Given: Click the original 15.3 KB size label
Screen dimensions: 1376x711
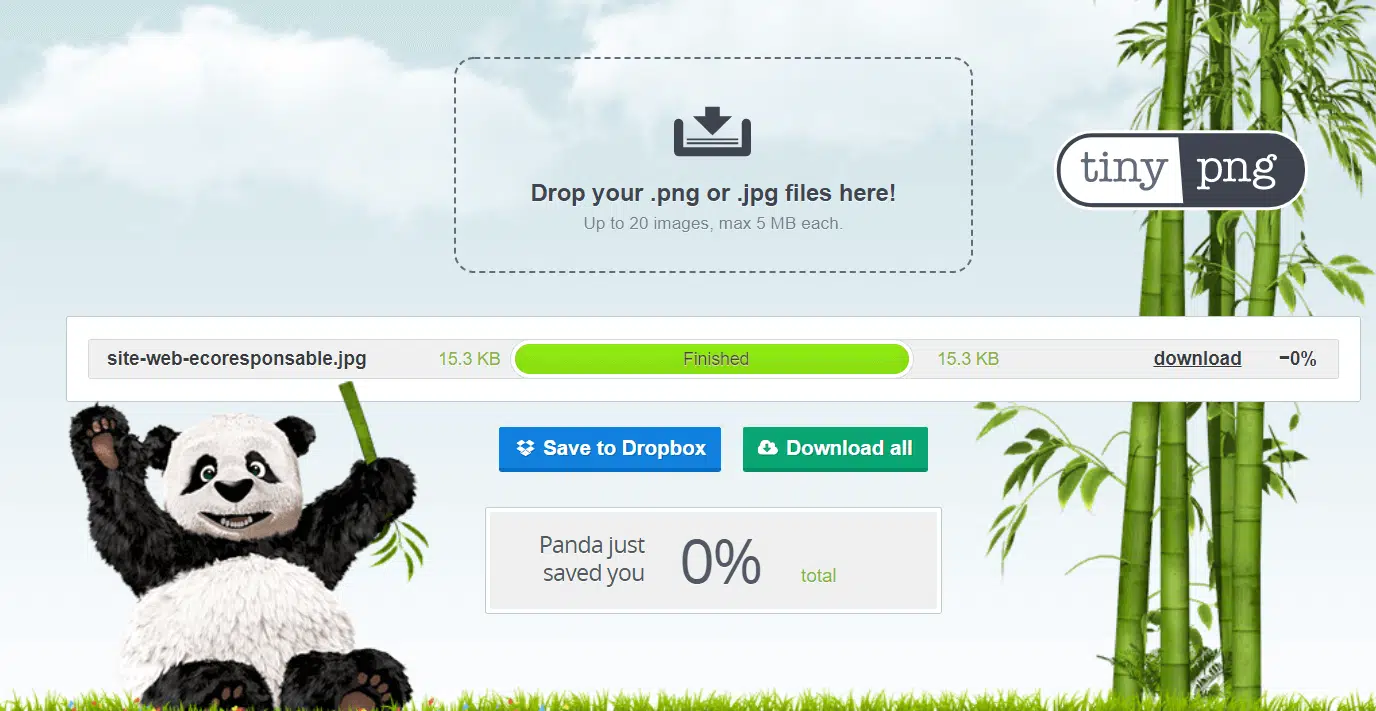Looking at the screenshot, I should tap(469, 359).
